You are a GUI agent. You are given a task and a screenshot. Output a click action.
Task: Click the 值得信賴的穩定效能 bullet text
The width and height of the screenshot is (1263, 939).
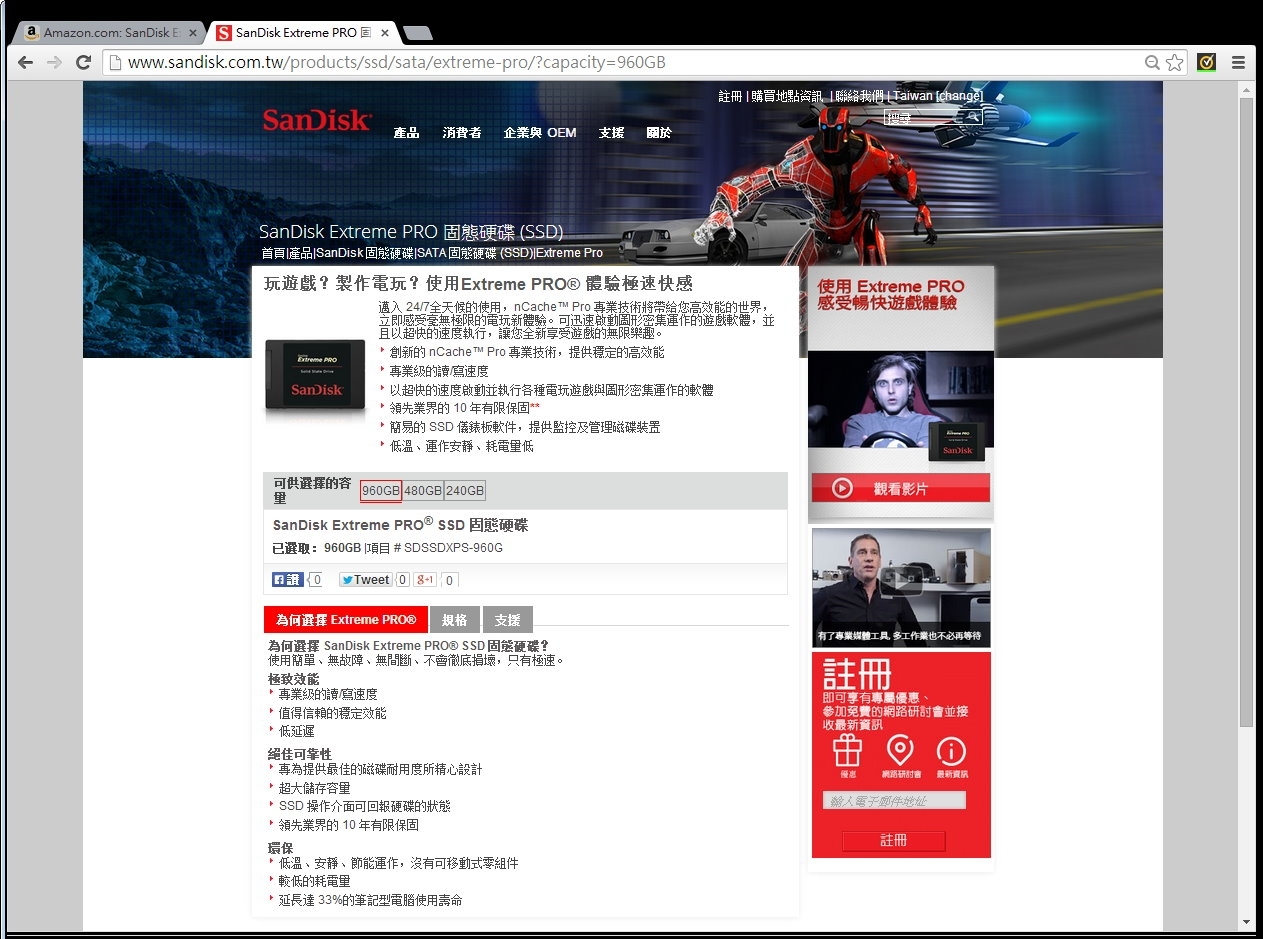click(x=333, y=713)
